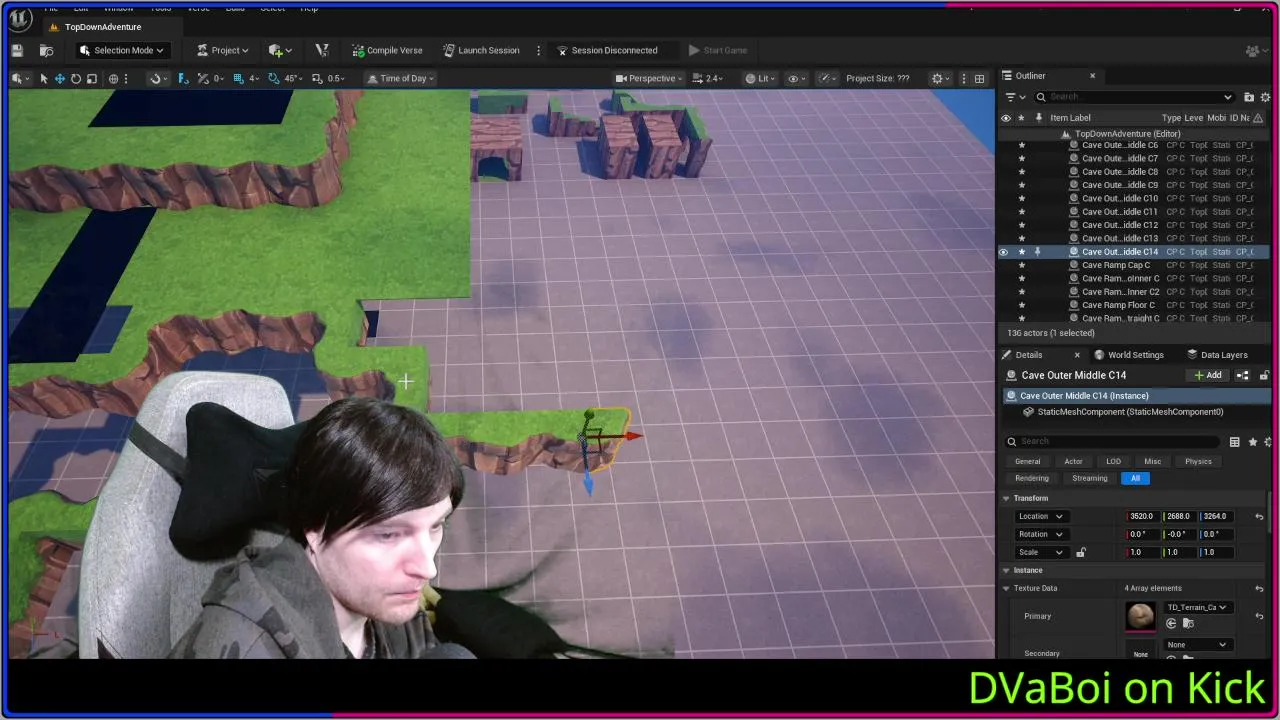
Task: Select the General filter tab
Action: pyautogui.click(x=1027, y=462)
